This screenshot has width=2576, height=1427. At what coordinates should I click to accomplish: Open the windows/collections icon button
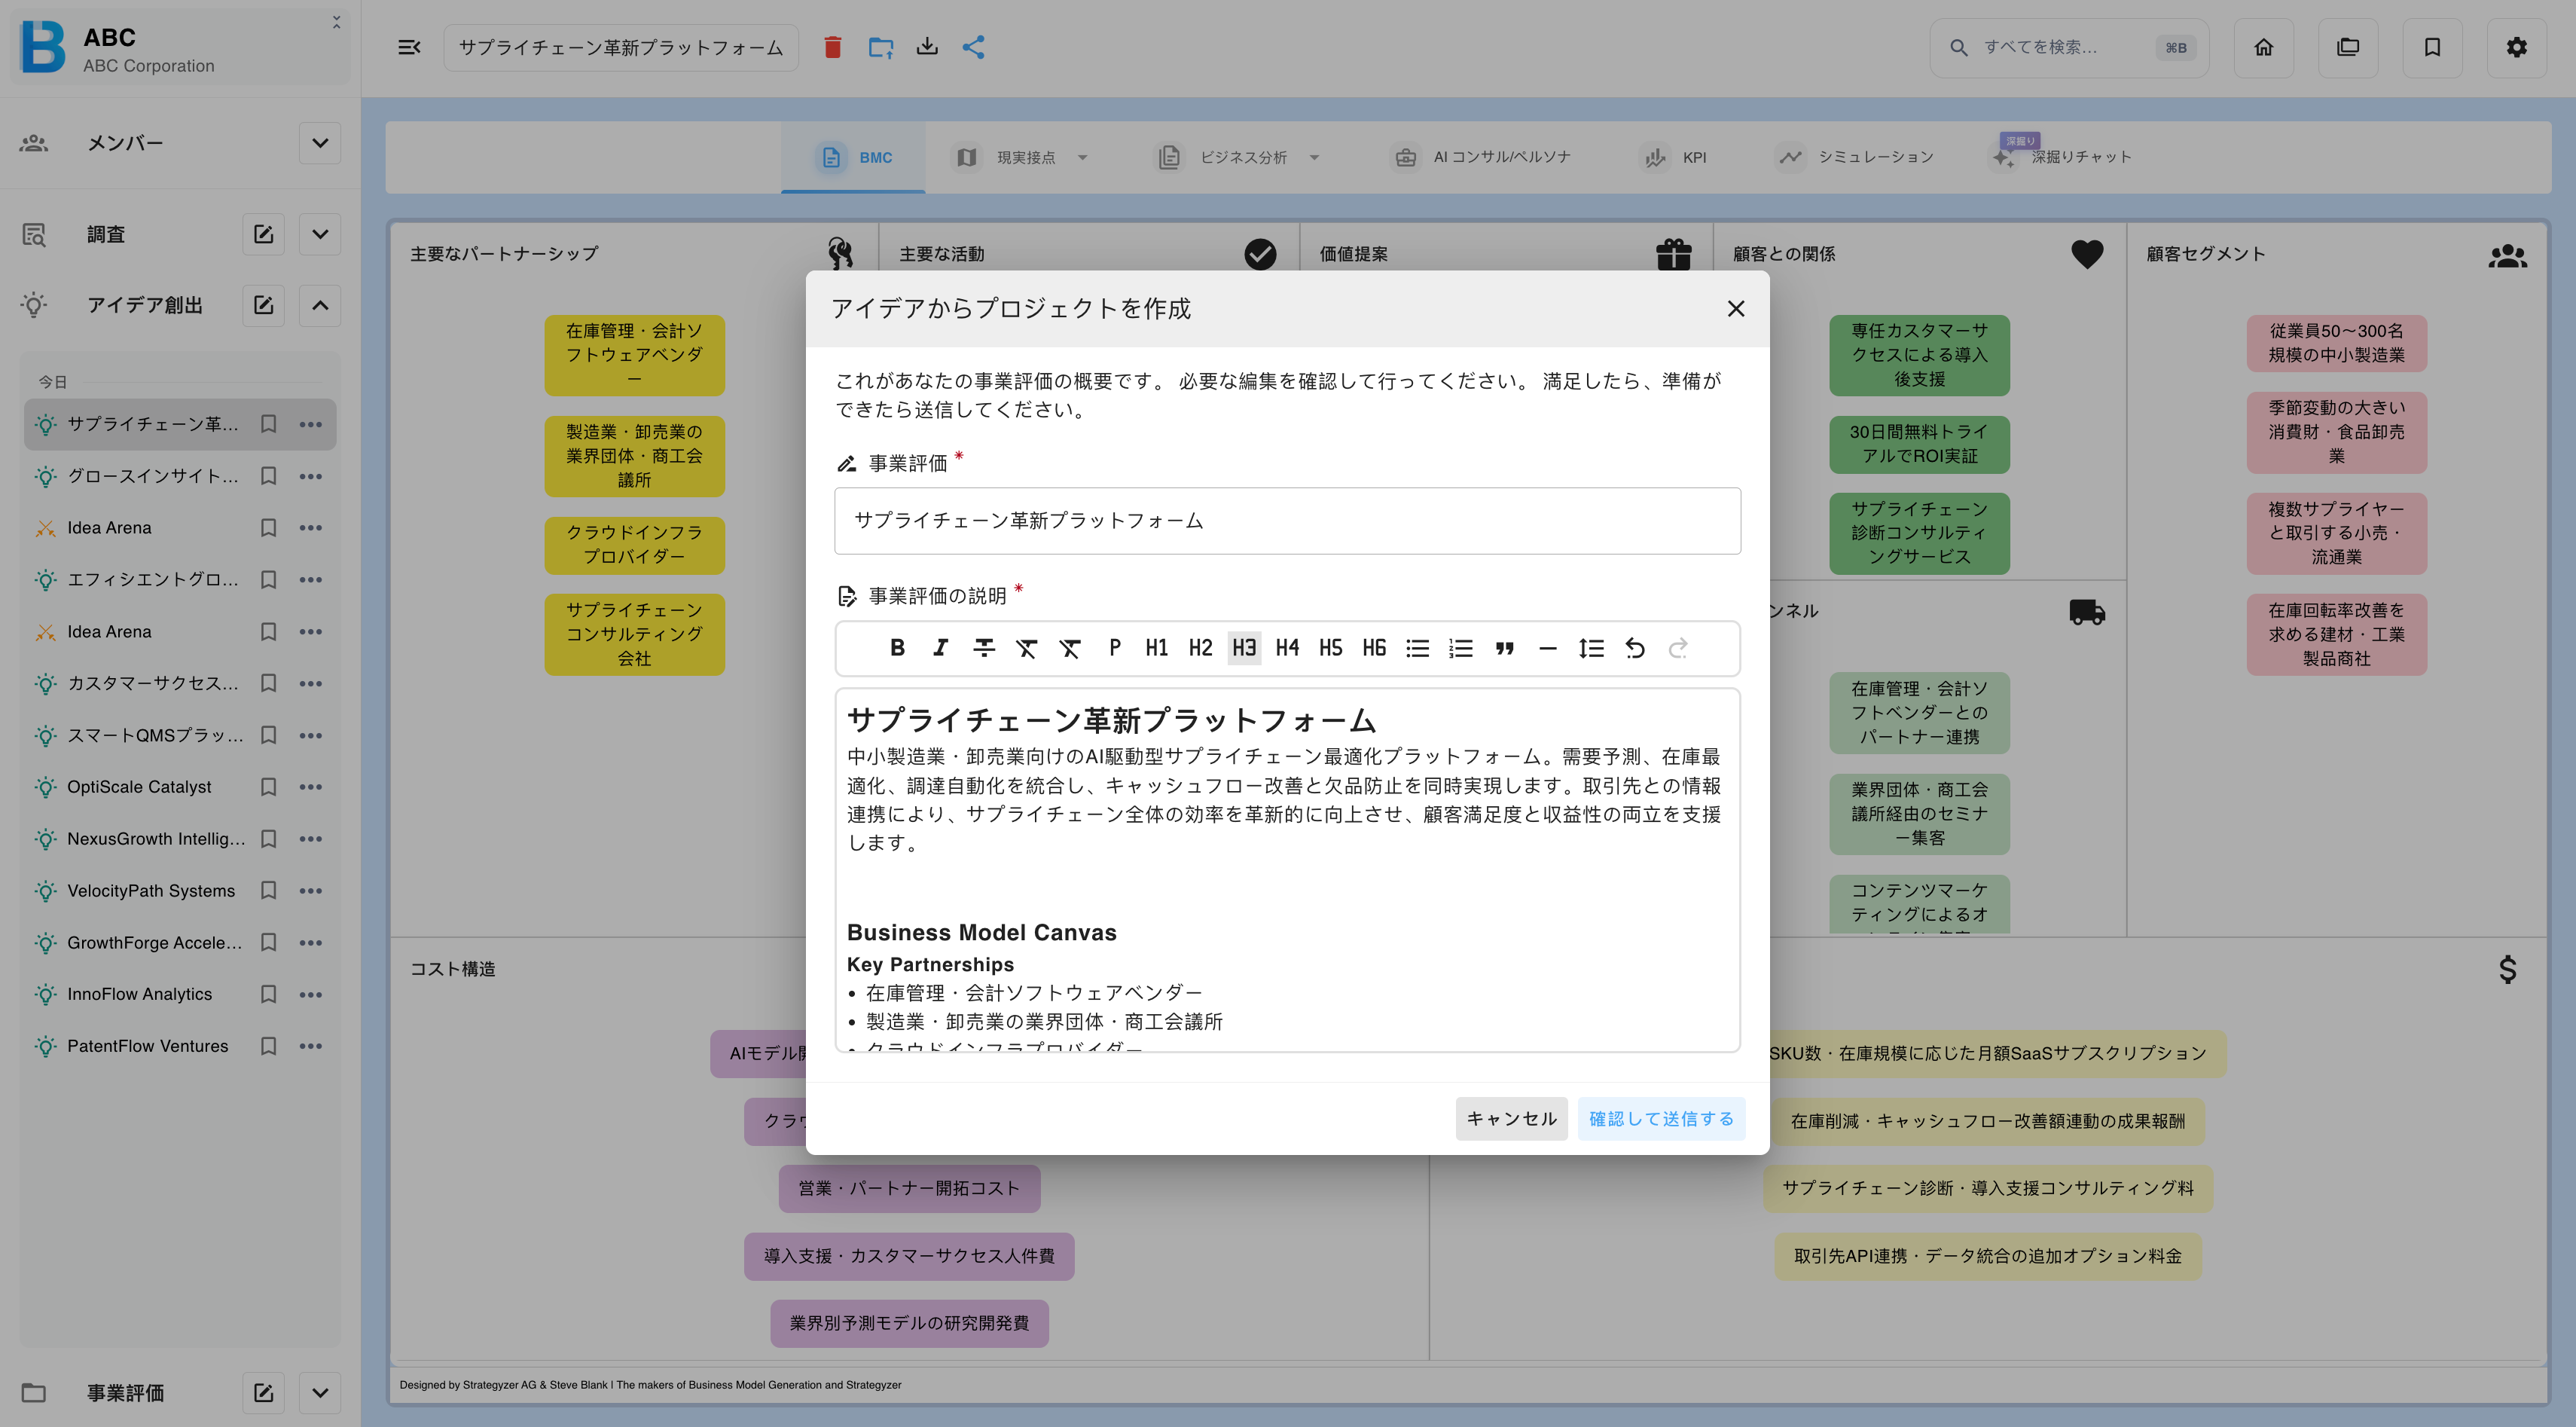coord(2348,47)
